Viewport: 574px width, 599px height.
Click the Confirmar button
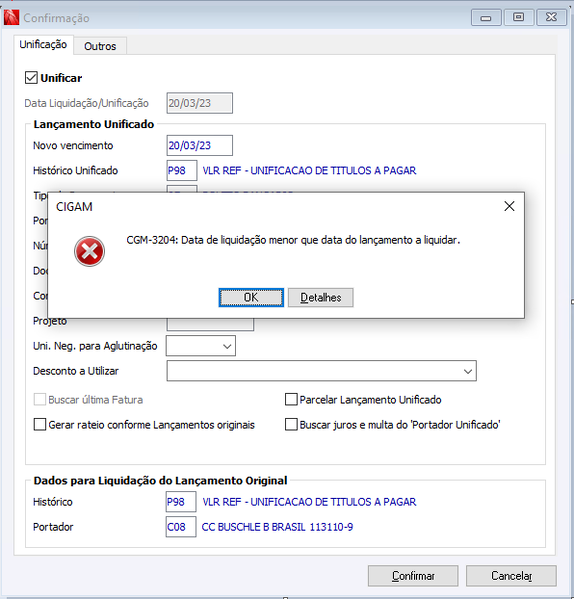pos(413,576)
